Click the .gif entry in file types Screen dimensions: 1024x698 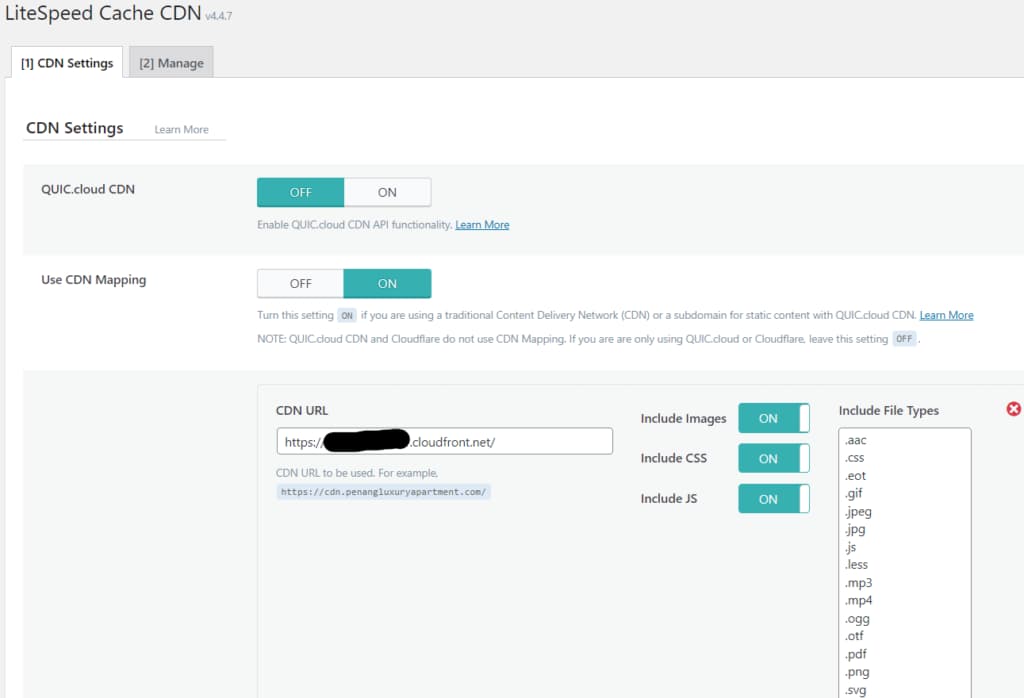(x=853, y=494)
